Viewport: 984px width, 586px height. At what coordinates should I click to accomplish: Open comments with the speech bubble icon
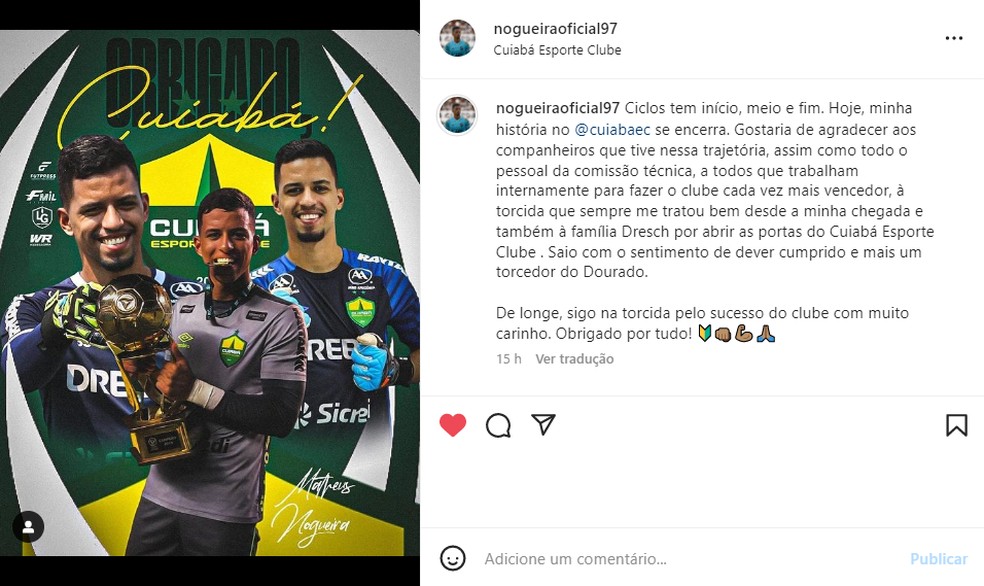pyautogui.click(x=498, y=425)
